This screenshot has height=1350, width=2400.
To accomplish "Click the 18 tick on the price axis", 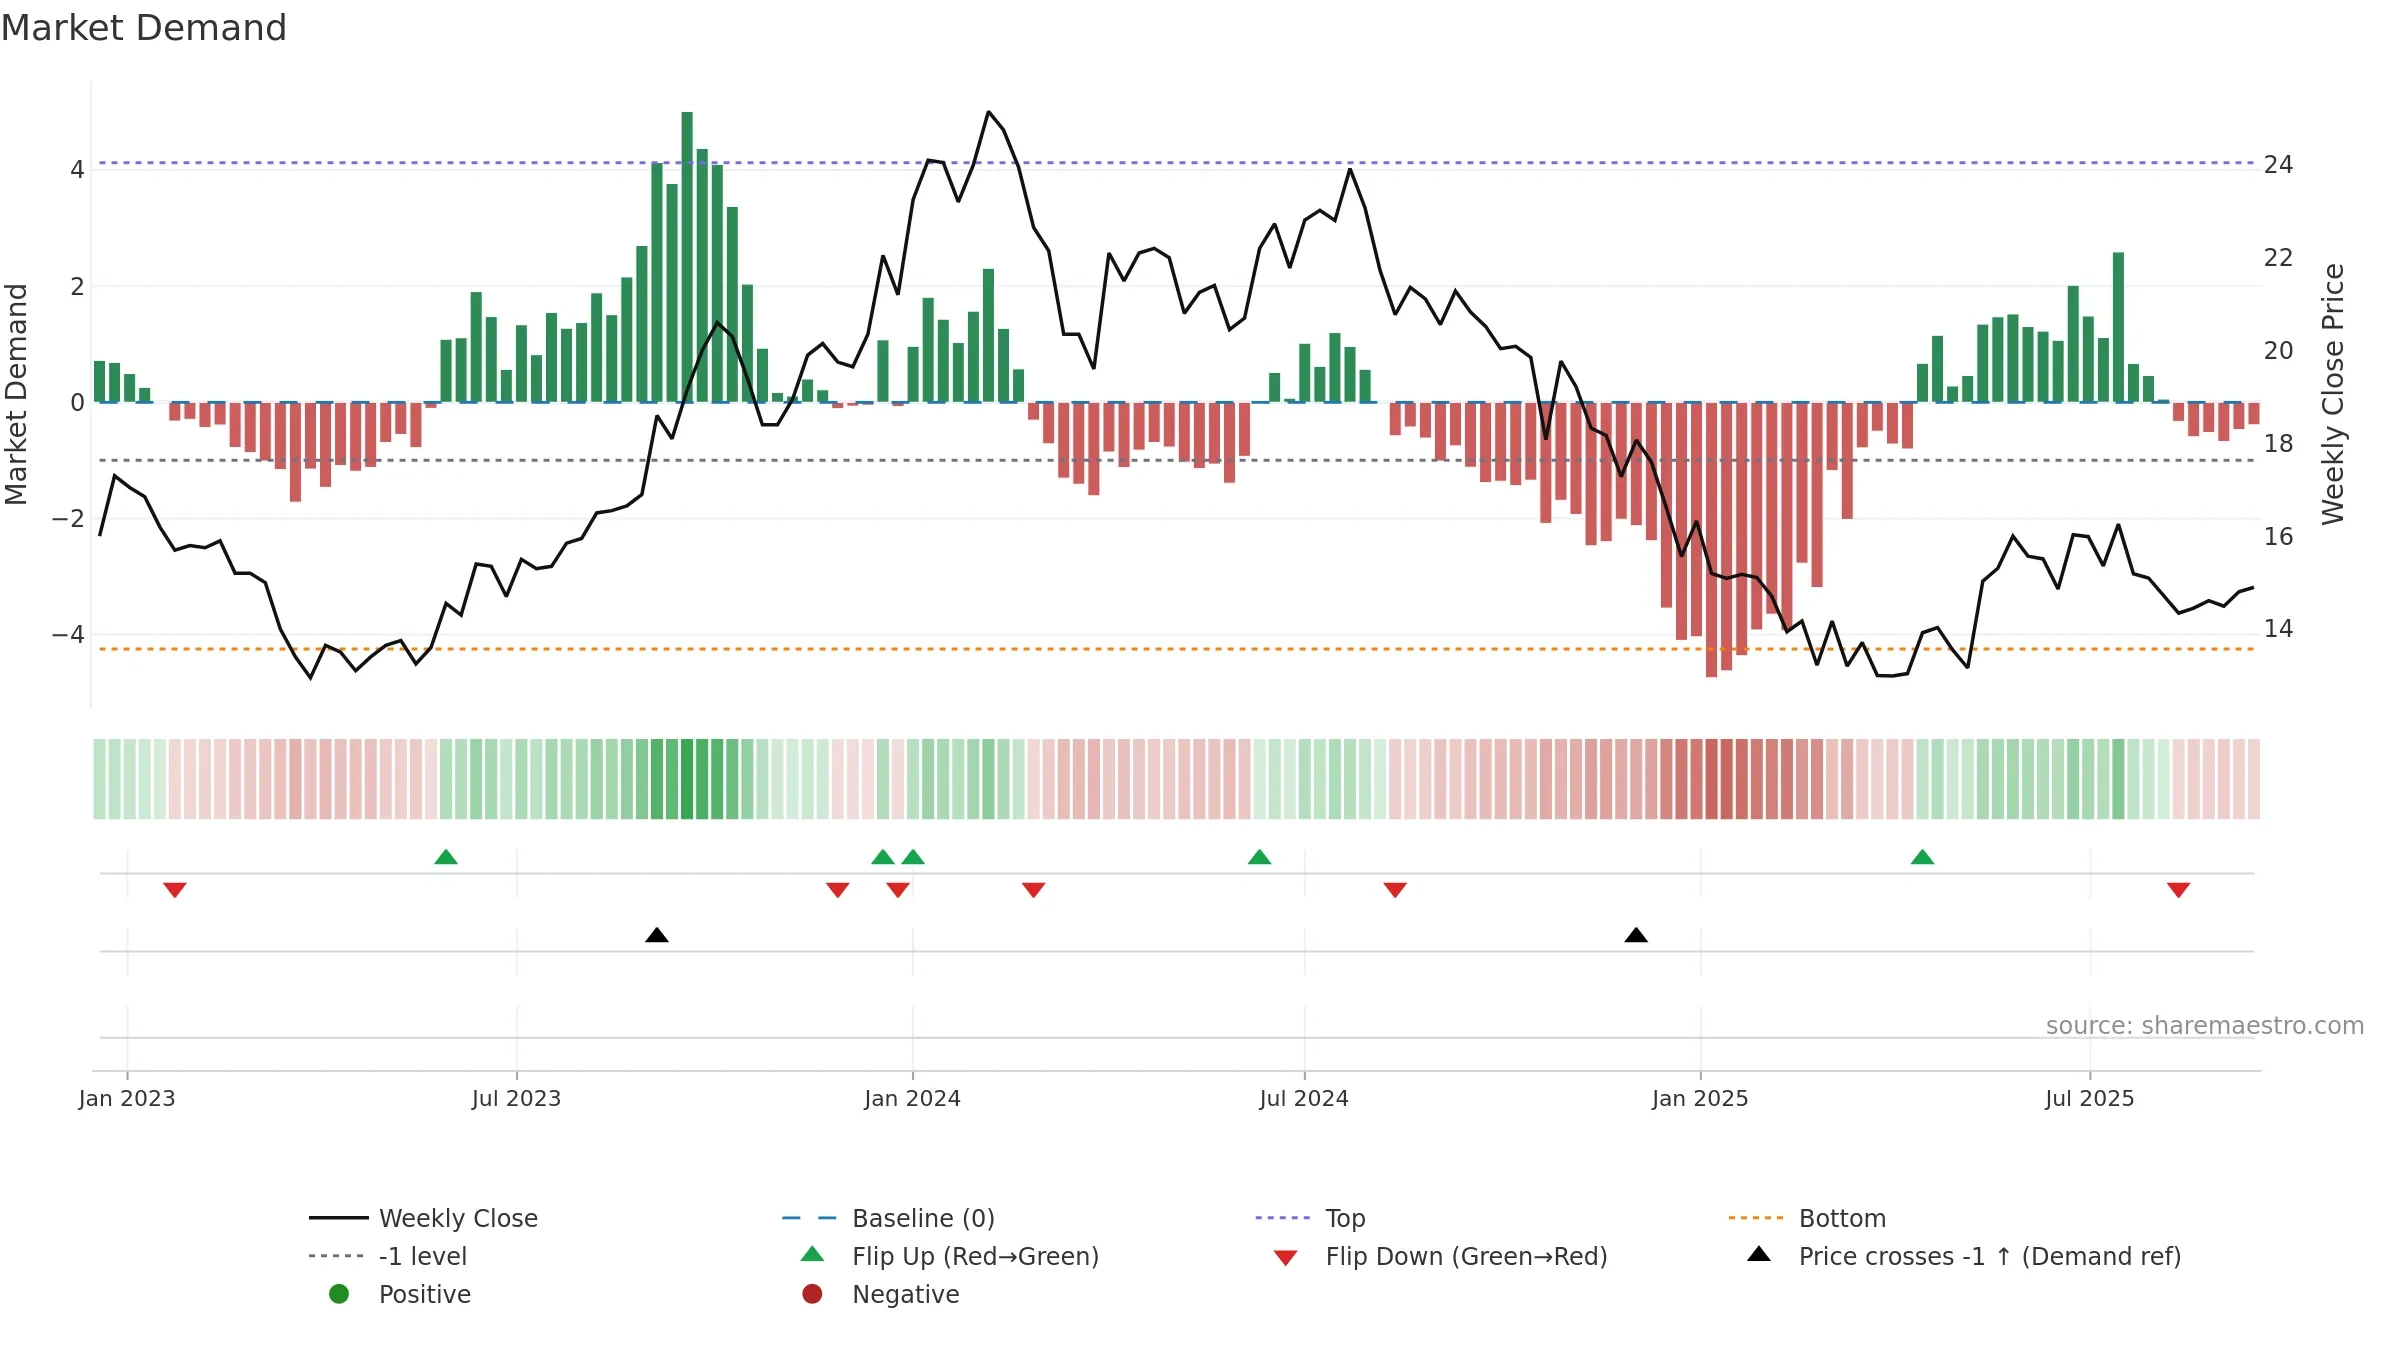I will point(2278,444).
